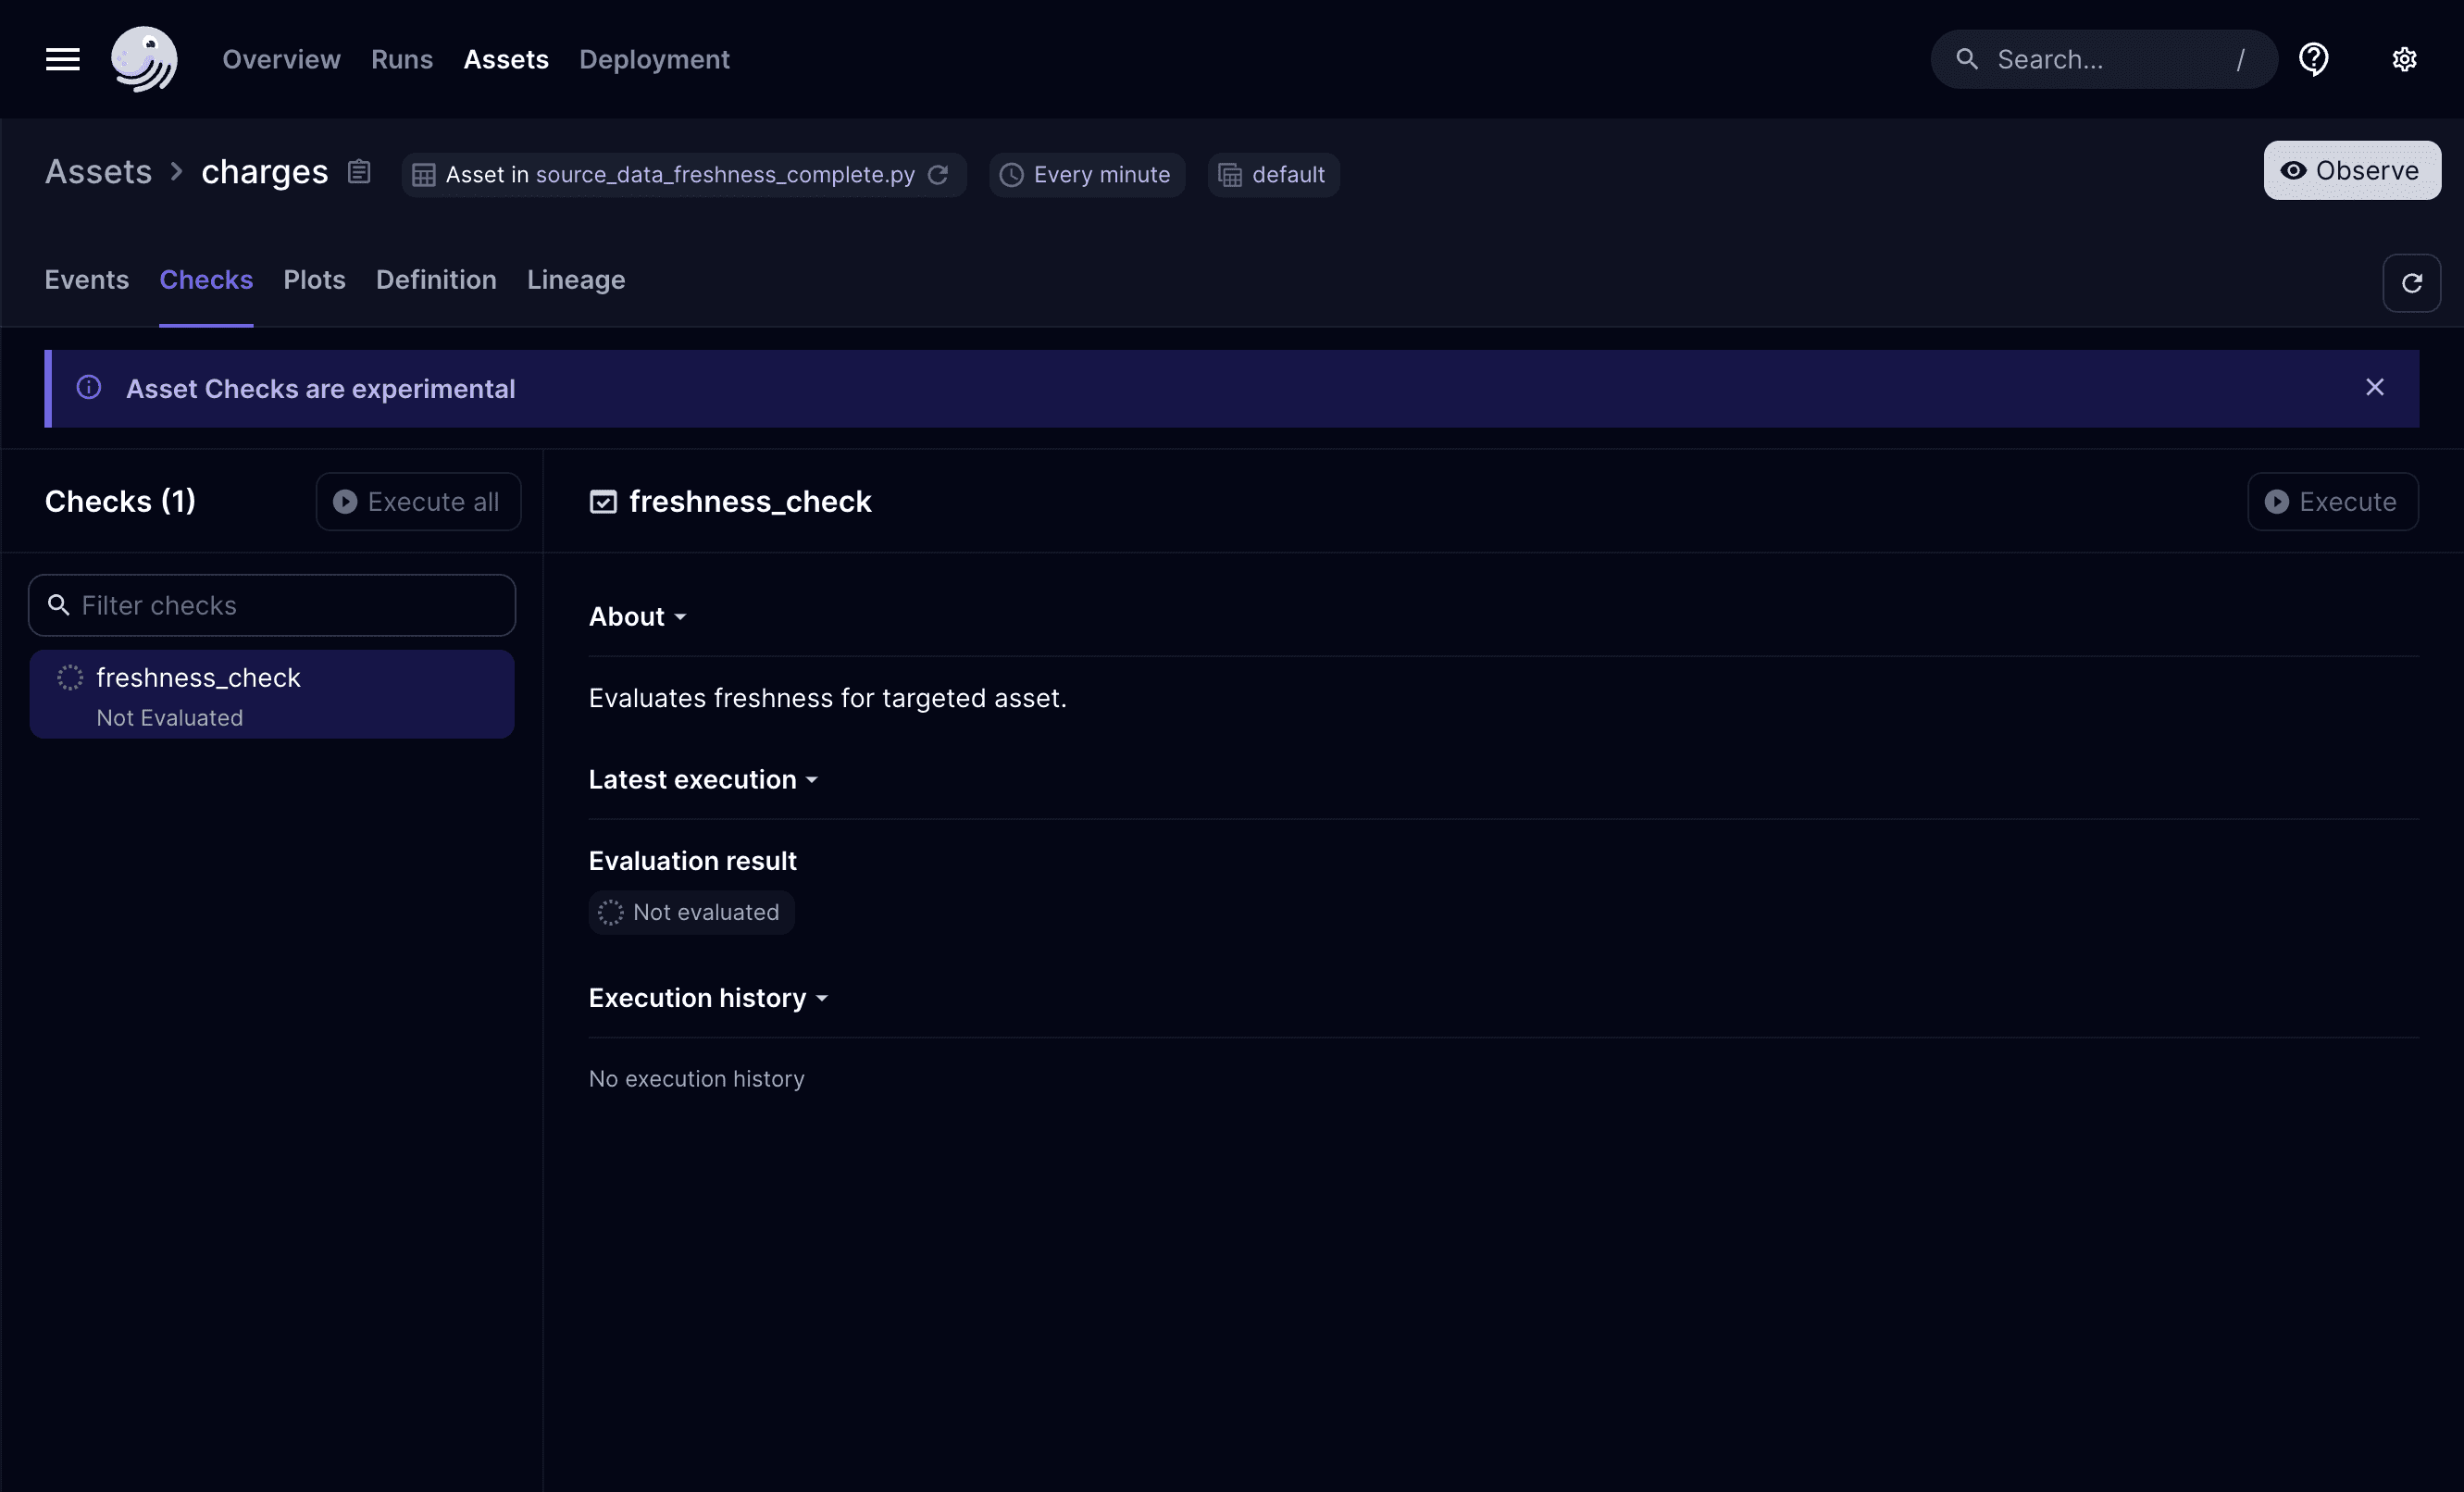2464x1492 pixels.
Task: Copy asset name using the clipboard icon
Action: pyautogui.click(x=359, y=171)
